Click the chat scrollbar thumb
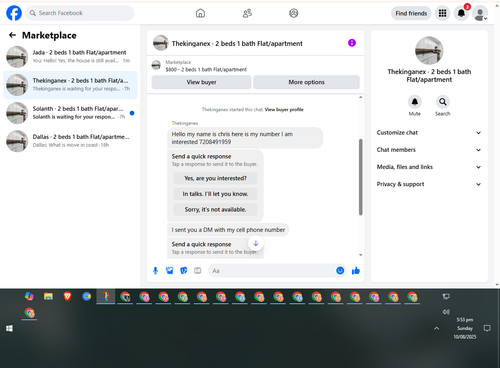The width and height of the screenshot is (500, 368). pyautogui.click(x=360, y=177)
